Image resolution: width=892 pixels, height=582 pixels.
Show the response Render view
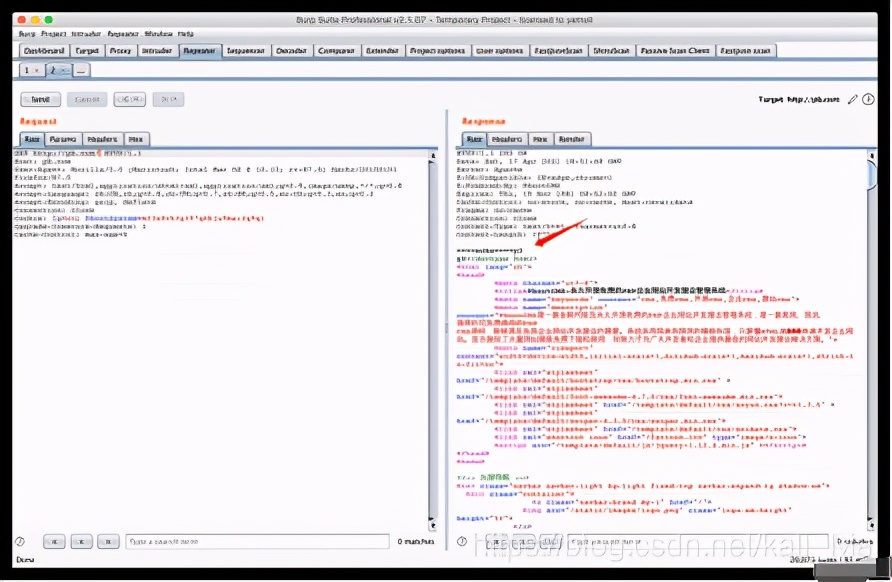572,139
